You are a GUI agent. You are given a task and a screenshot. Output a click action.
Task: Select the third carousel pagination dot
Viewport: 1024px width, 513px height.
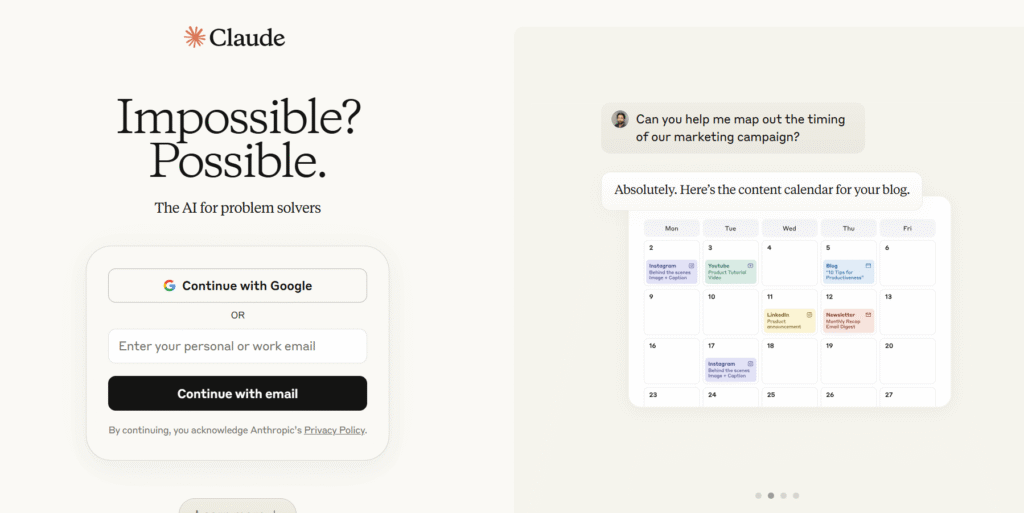(783, 495)
